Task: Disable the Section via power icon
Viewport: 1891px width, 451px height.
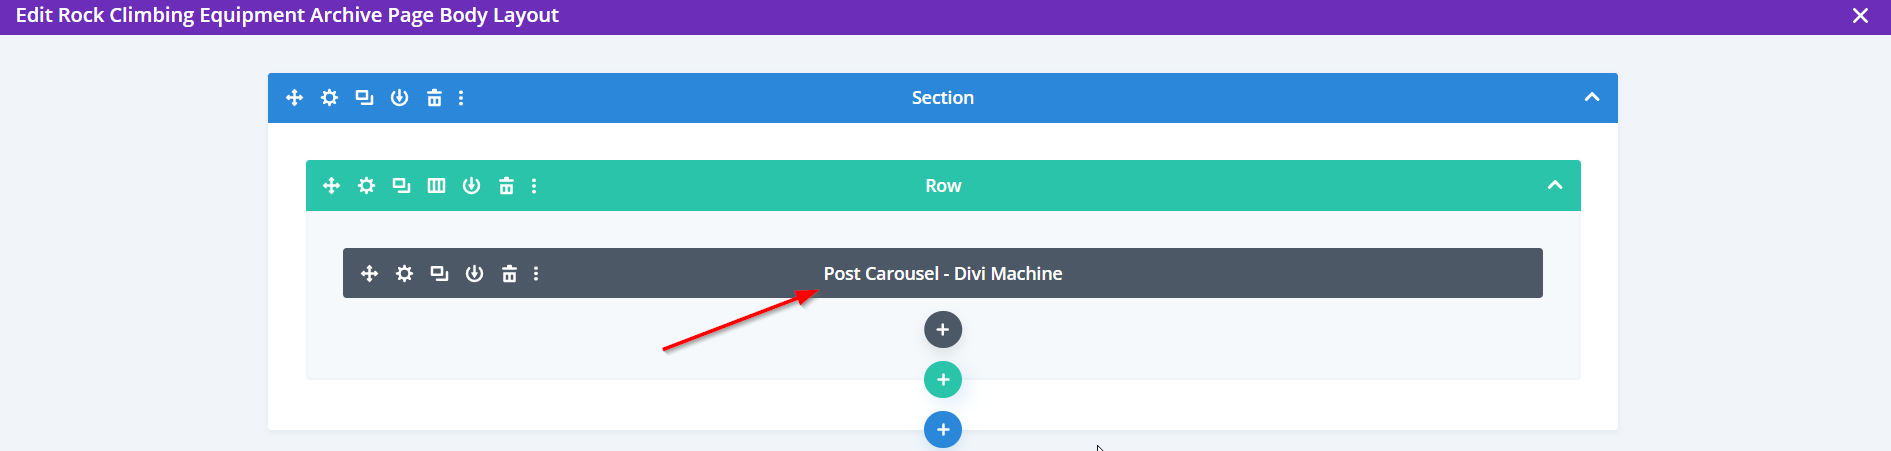Action: 399,98
